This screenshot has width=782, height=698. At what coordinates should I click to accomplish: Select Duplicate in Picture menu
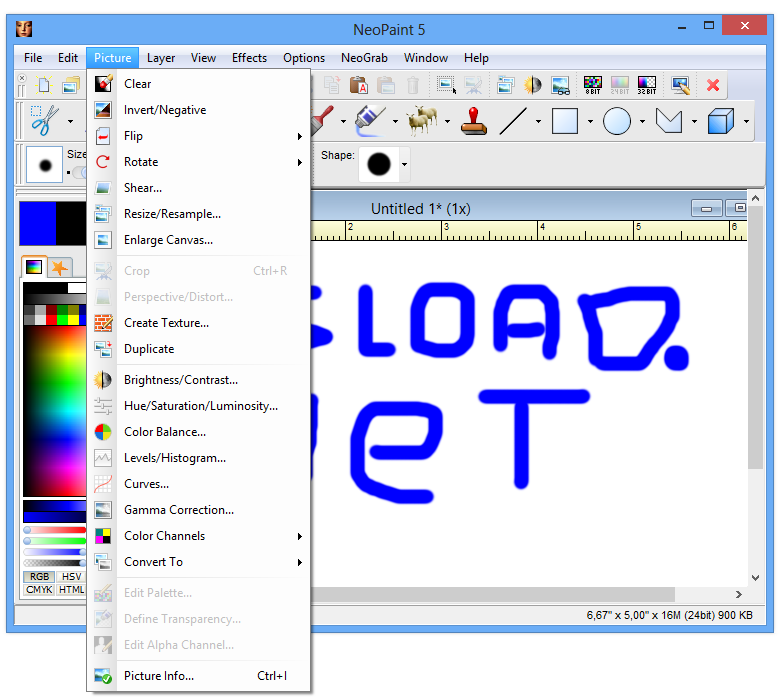[198, 349]
